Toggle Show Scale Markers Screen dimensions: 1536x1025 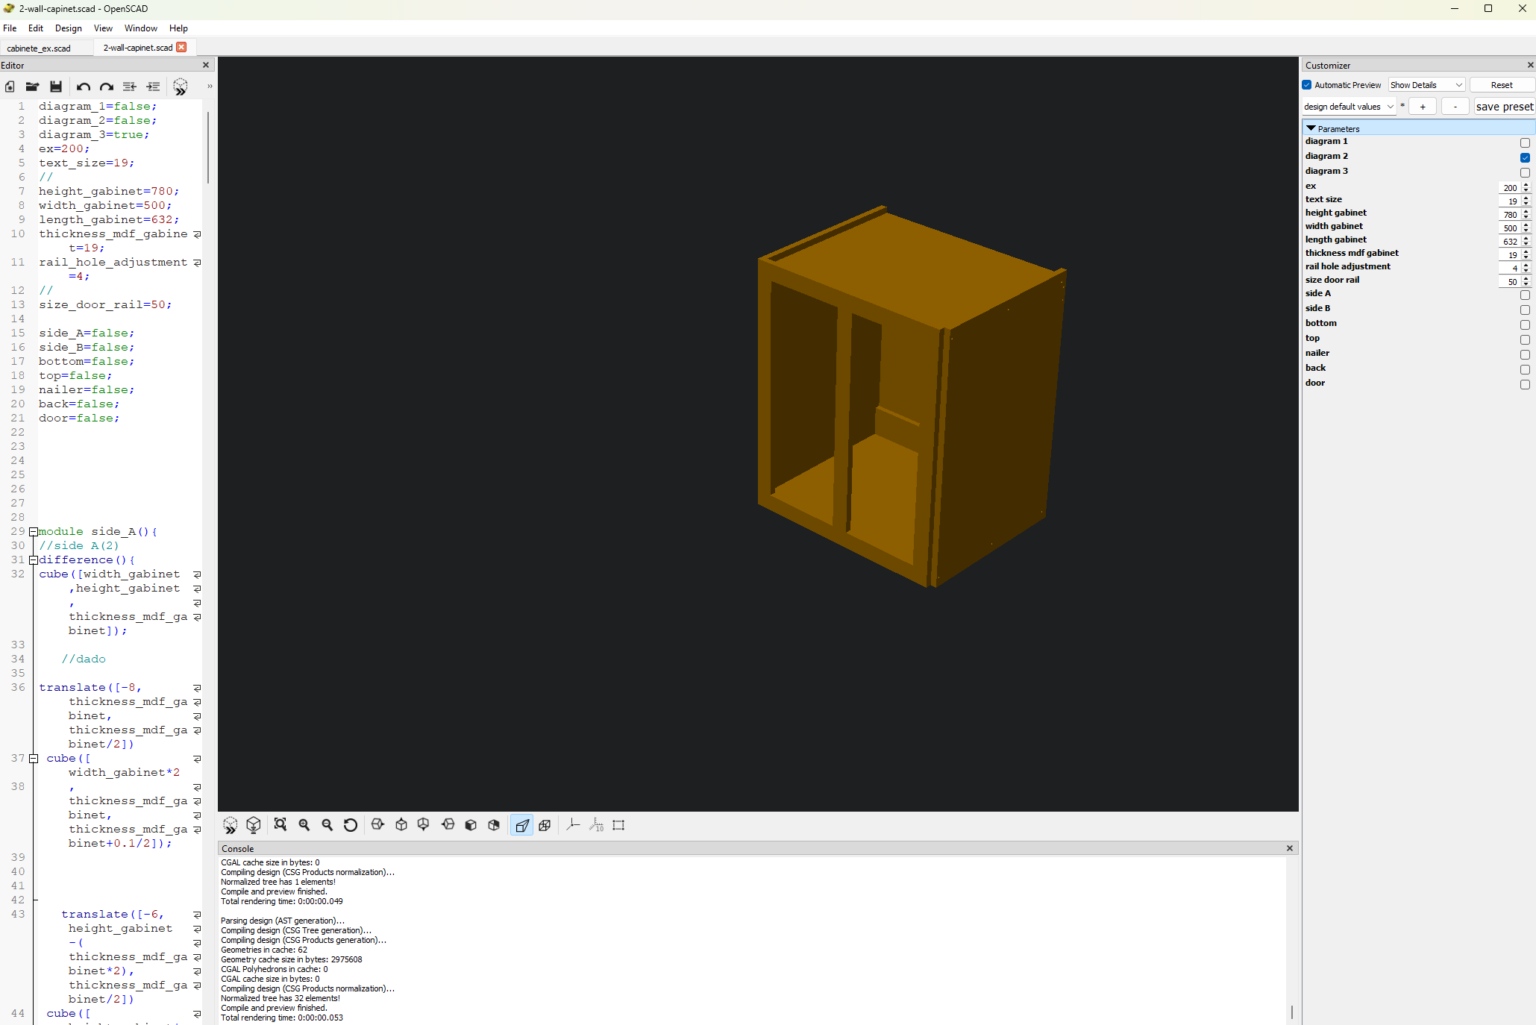[596, 825]
